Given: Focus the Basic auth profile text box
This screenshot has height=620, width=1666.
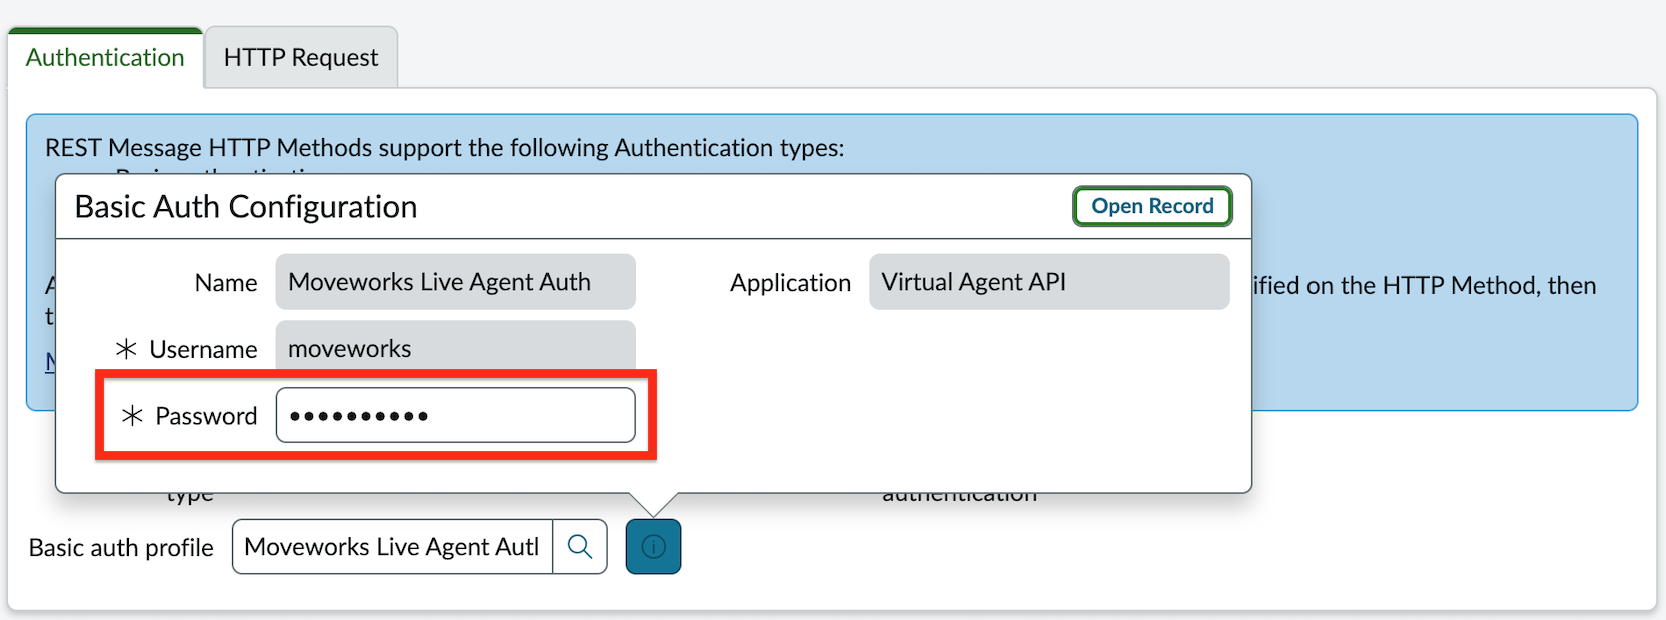Looking at the screenshot, I should tap(392, 547).
